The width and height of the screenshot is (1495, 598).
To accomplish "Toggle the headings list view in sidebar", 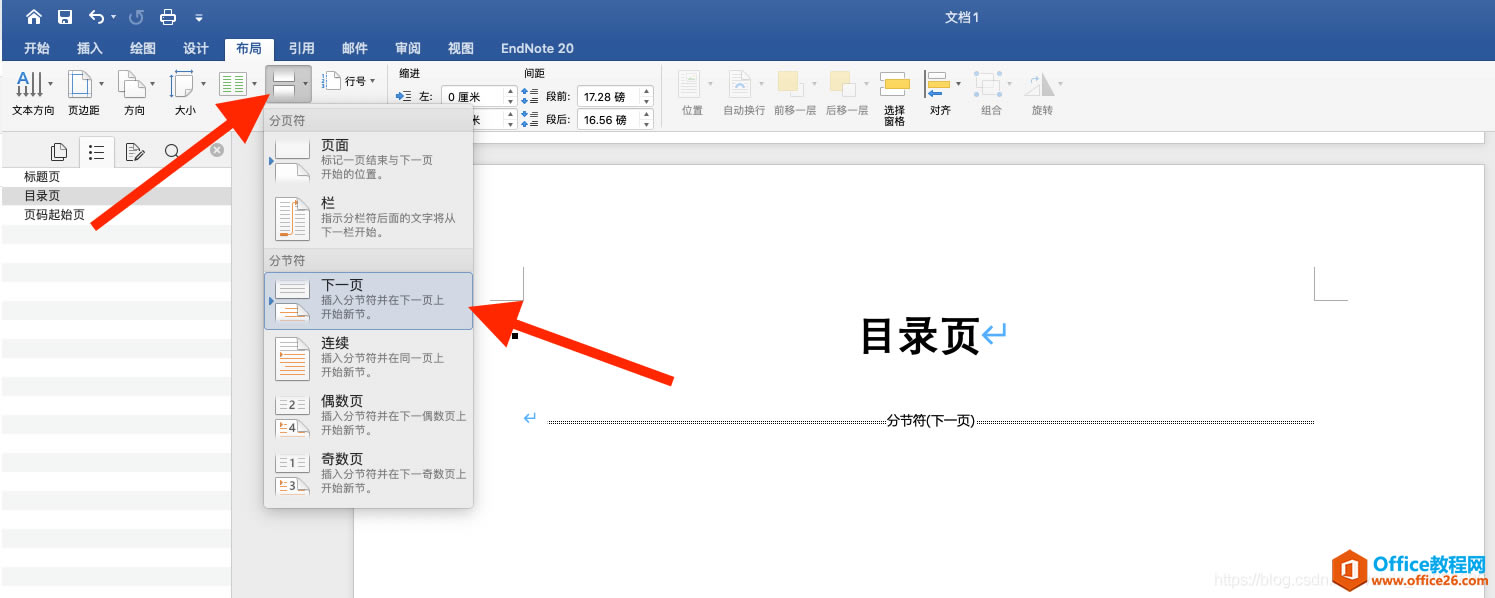I will coord(96,151).
